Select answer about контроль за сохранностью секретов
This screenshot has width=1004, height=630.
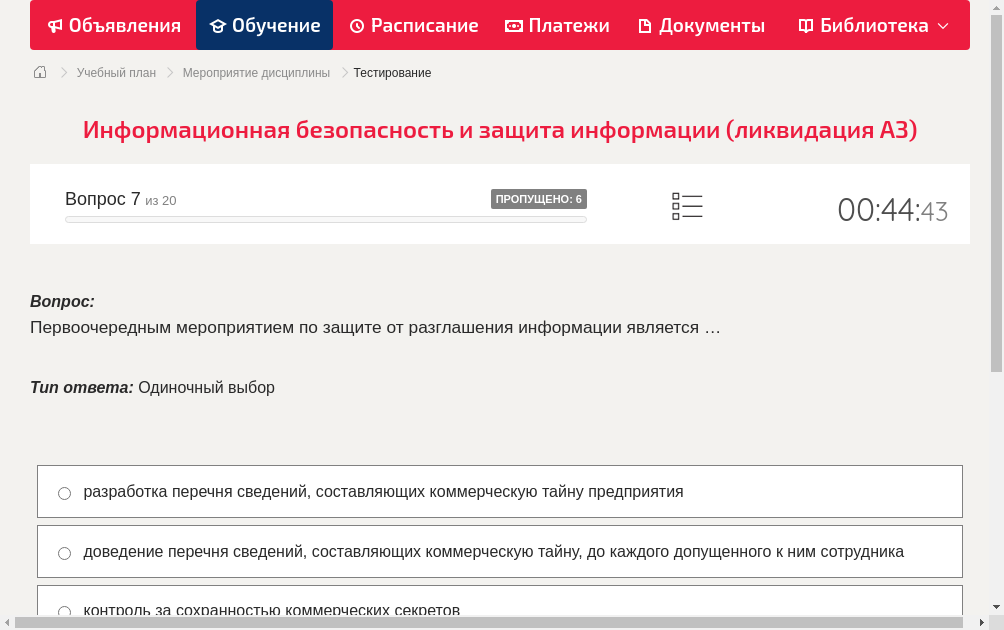click(x=64, y=612)
